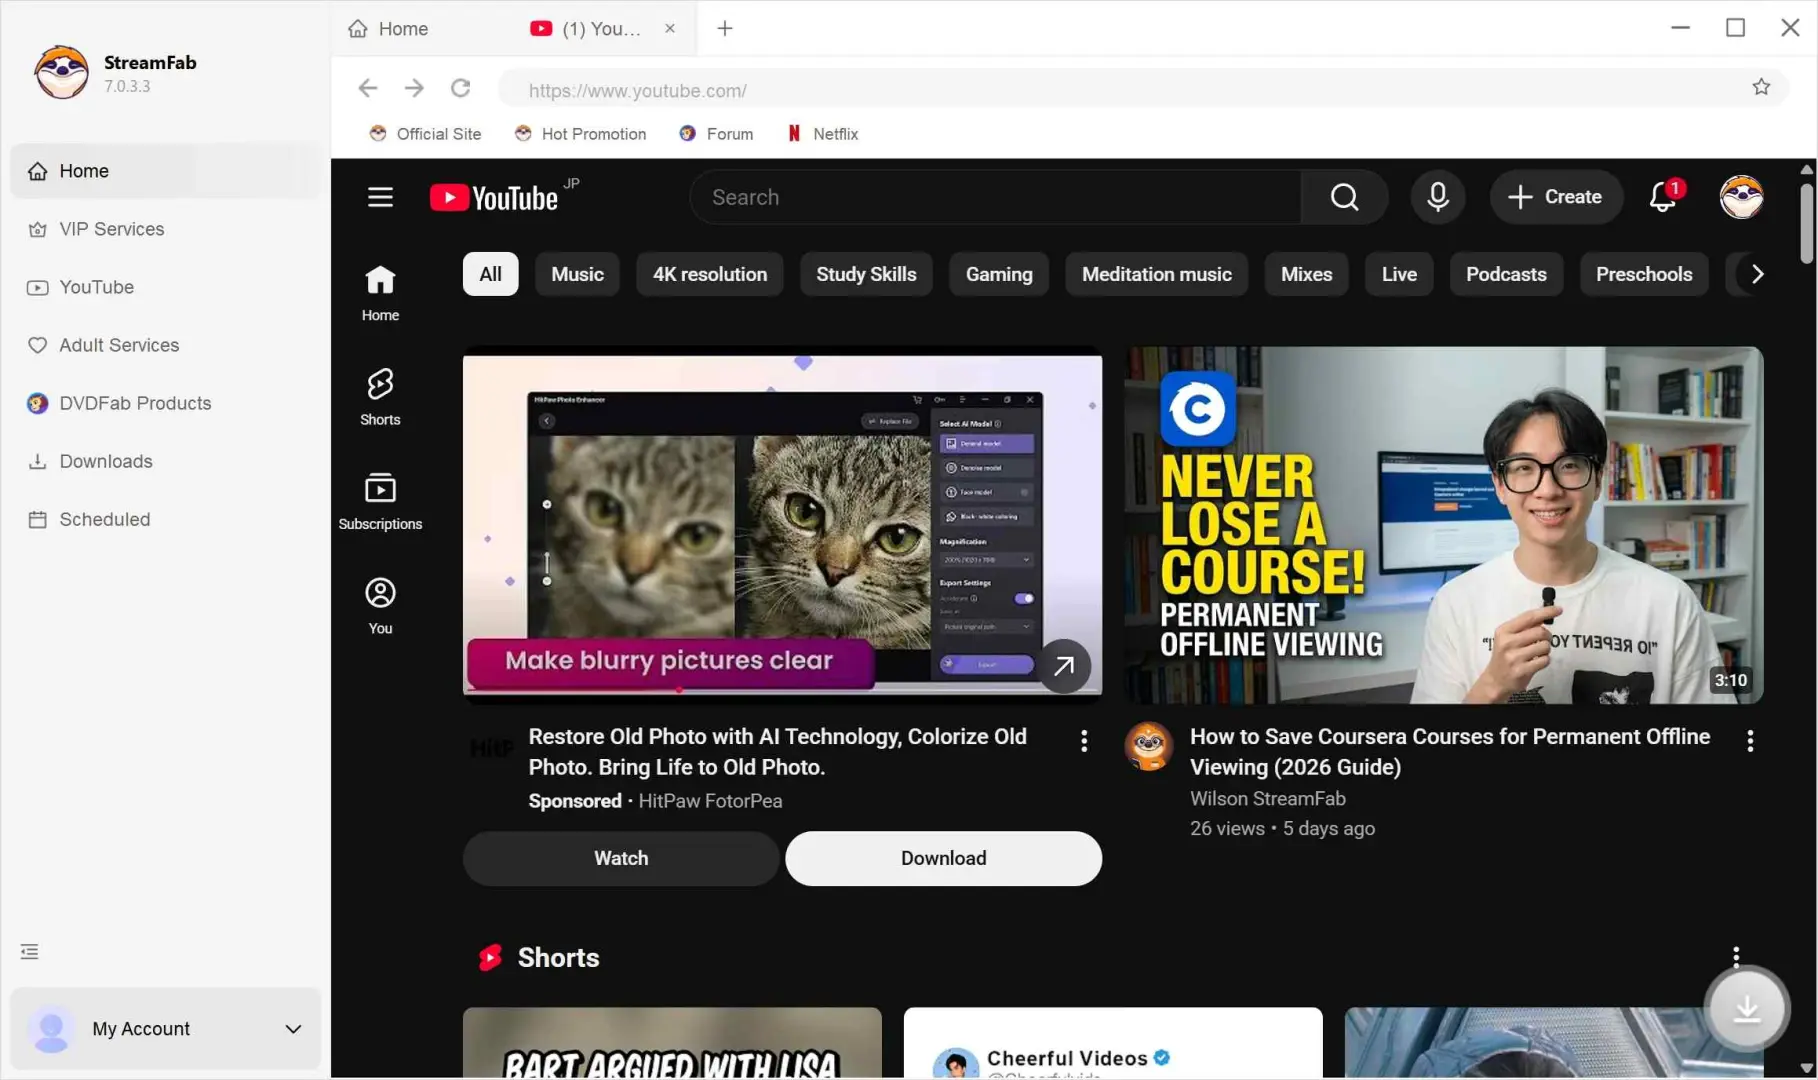Start voice search with microphone icon
The width and height of the screenshot is (1818, 1080).
tap(1438, 197)
